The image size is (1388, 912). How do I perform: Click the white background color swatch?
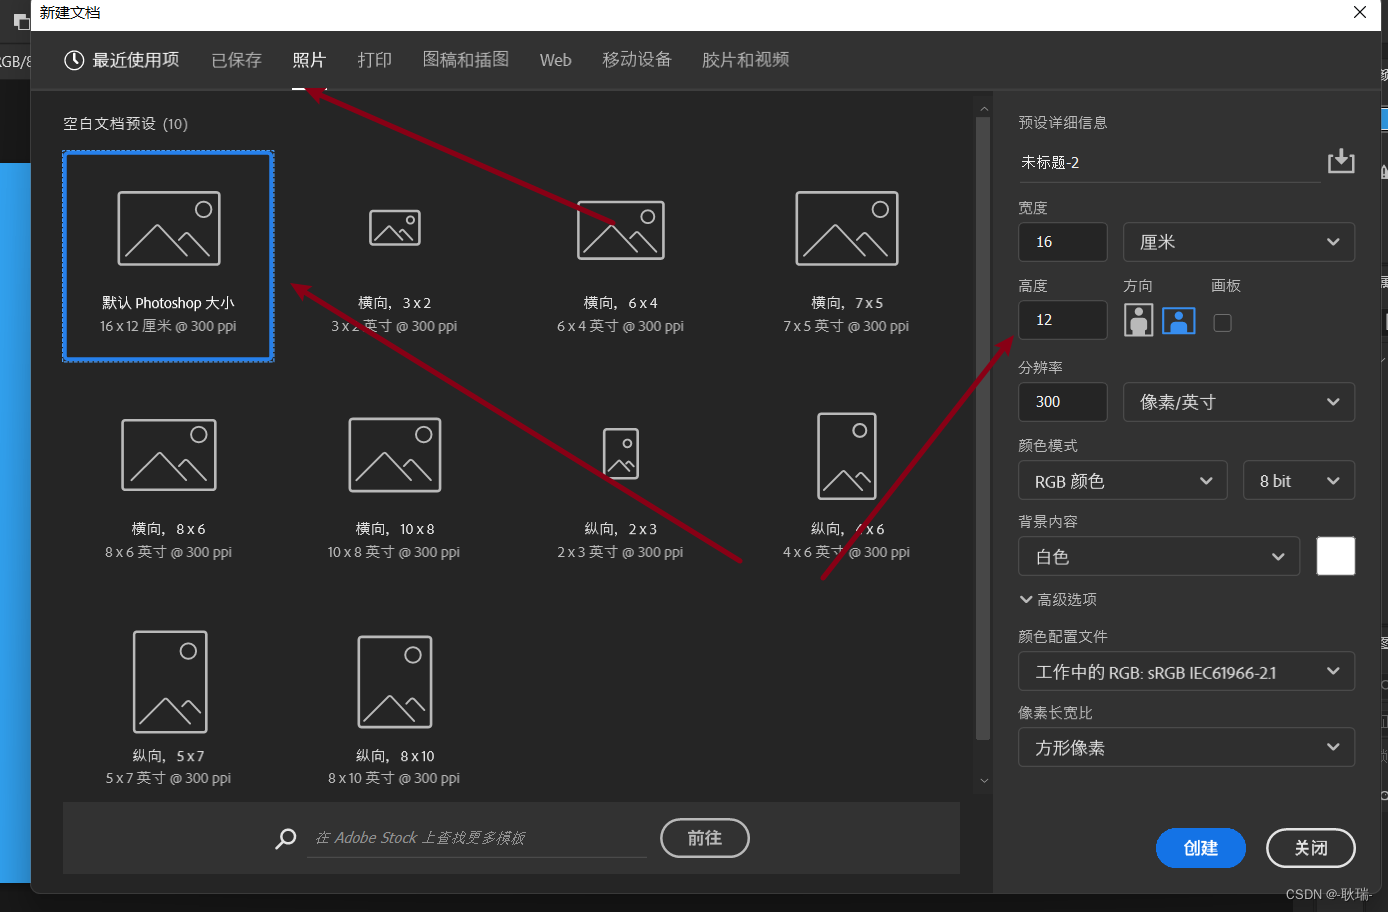[1336, 556]
